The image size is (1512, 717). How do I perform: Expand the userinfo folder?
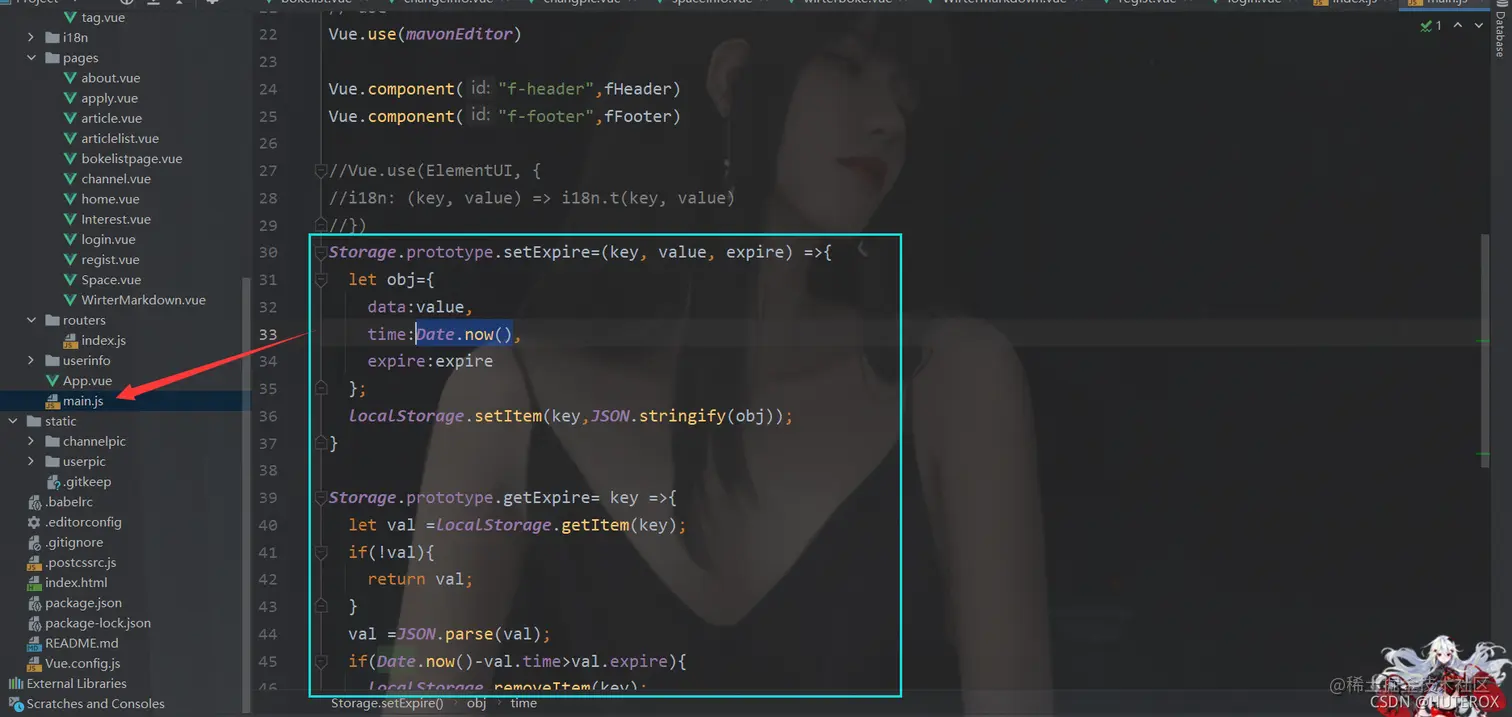pos(31,360)
